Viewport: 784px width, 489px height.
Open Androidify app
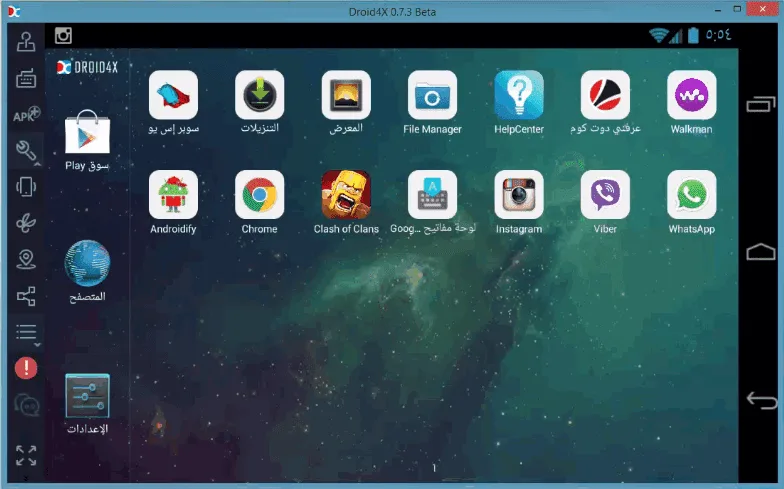tap(173, 194)
